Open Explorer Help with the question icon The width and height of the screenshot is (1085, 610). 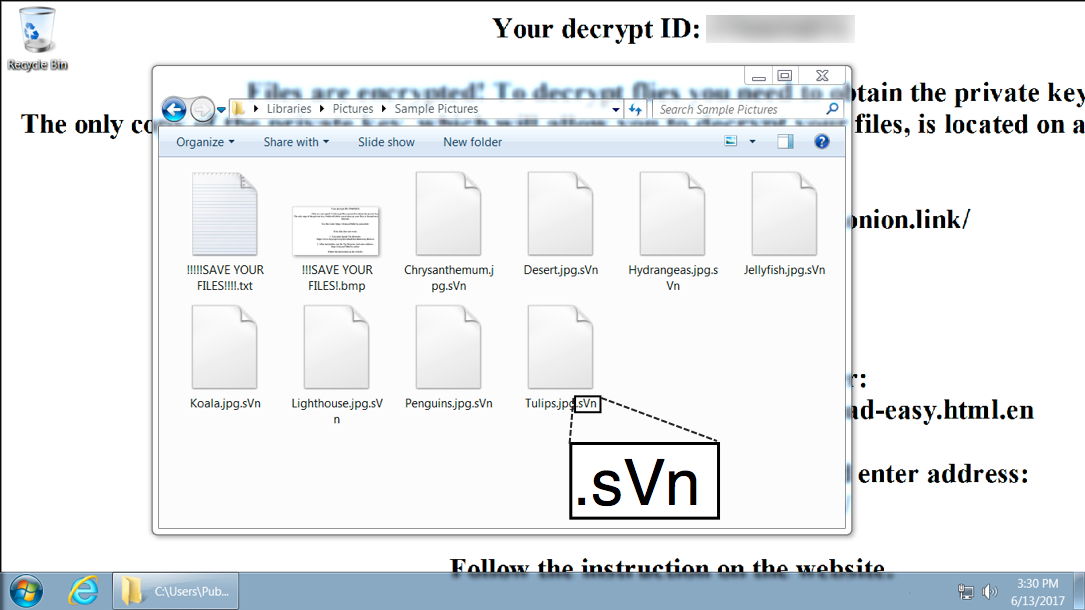pyautogui.click(x=821, y=142)
